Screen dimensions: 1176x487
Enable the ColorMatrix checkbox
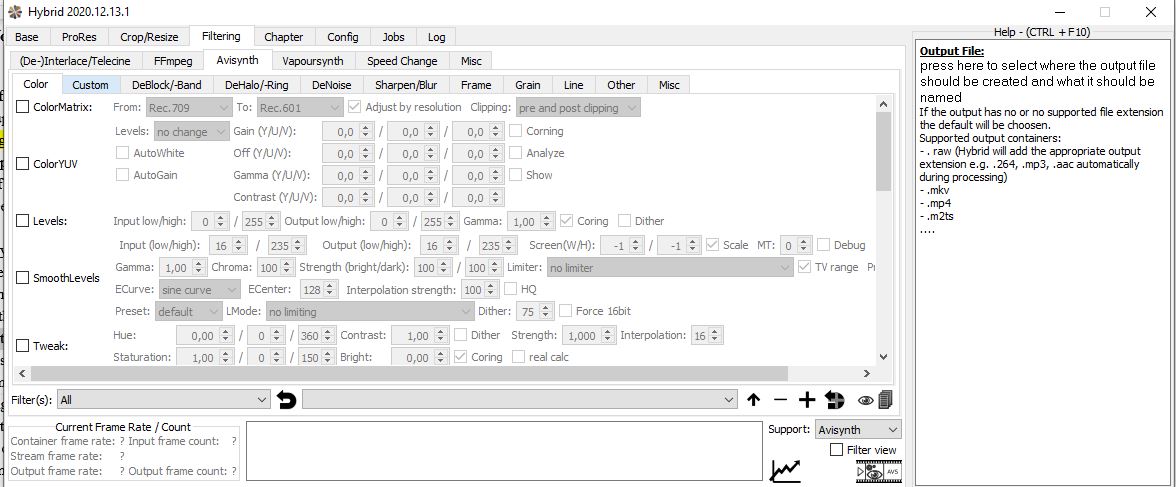pyautogui.click(x=23, y=107)
